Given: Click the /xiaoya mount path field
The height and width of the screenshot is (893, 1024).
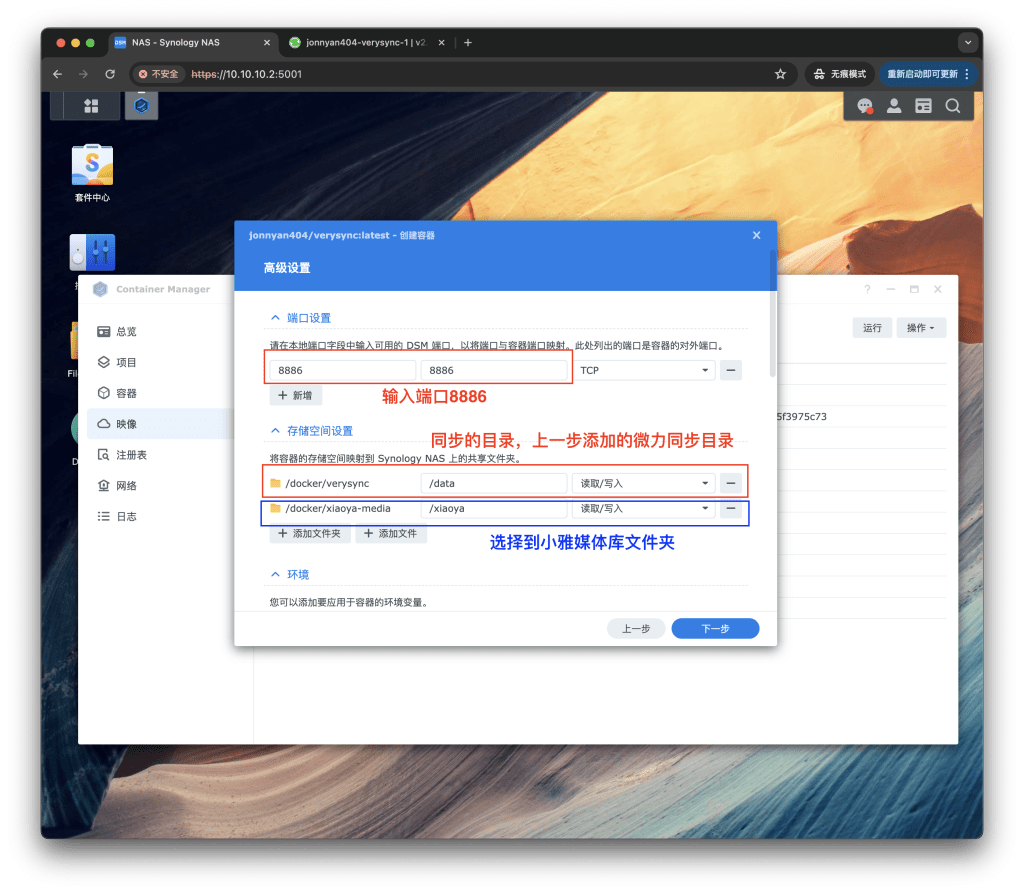Looking at the screenshot, I should [494, 508].
